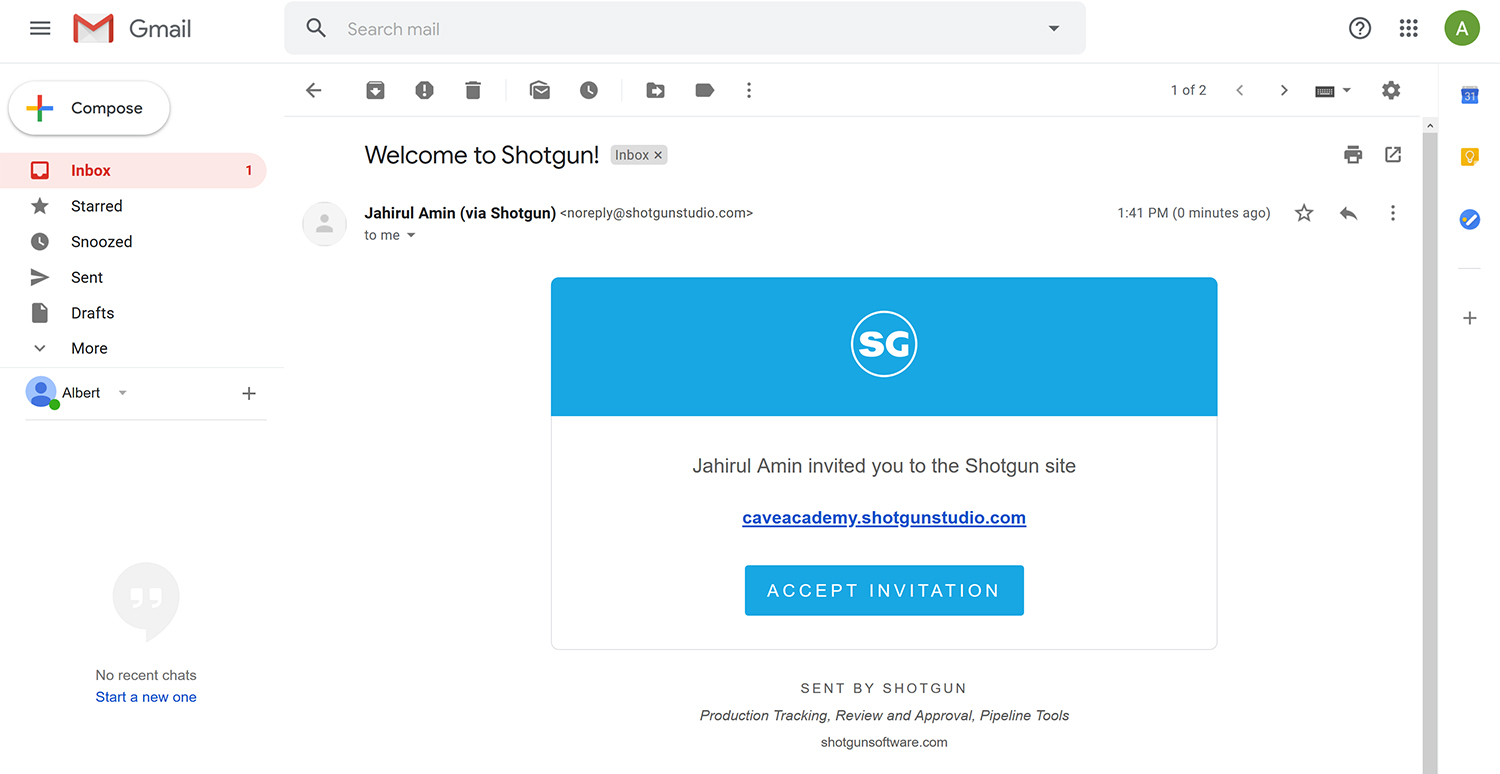Open the Labels icon in the toolbar
The width and height of the screenshot is (1500, 774).
point(705,90)
